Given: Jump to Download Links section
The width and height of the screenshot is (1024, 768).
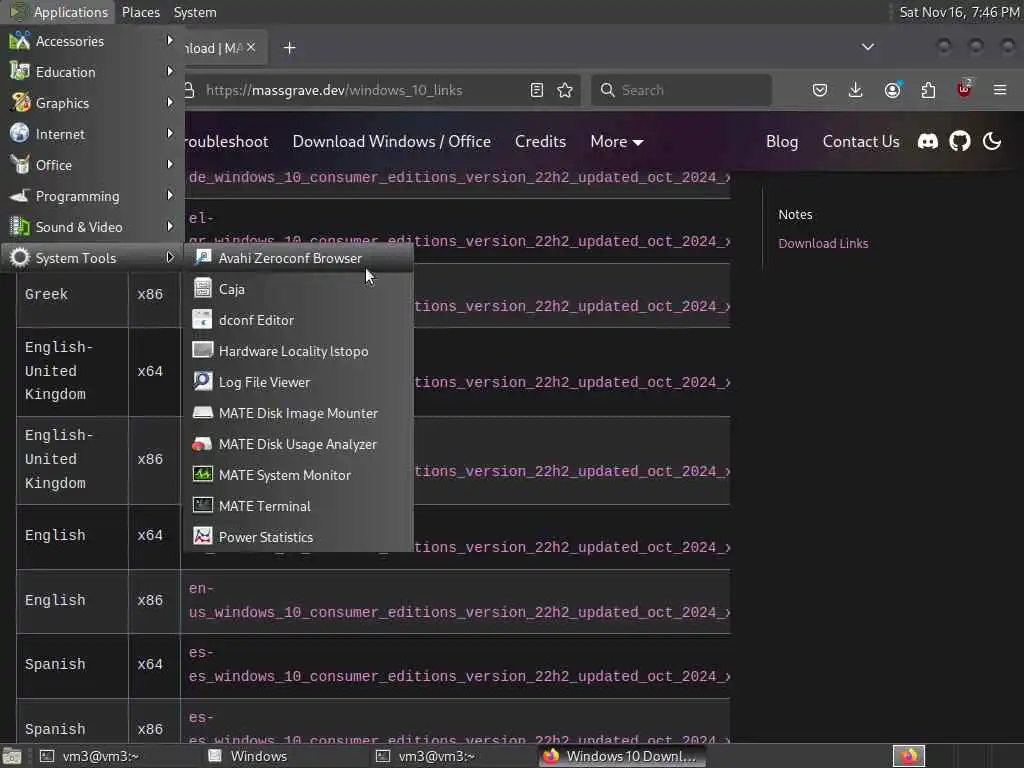Looking at the screenshot, I should 823,244.
